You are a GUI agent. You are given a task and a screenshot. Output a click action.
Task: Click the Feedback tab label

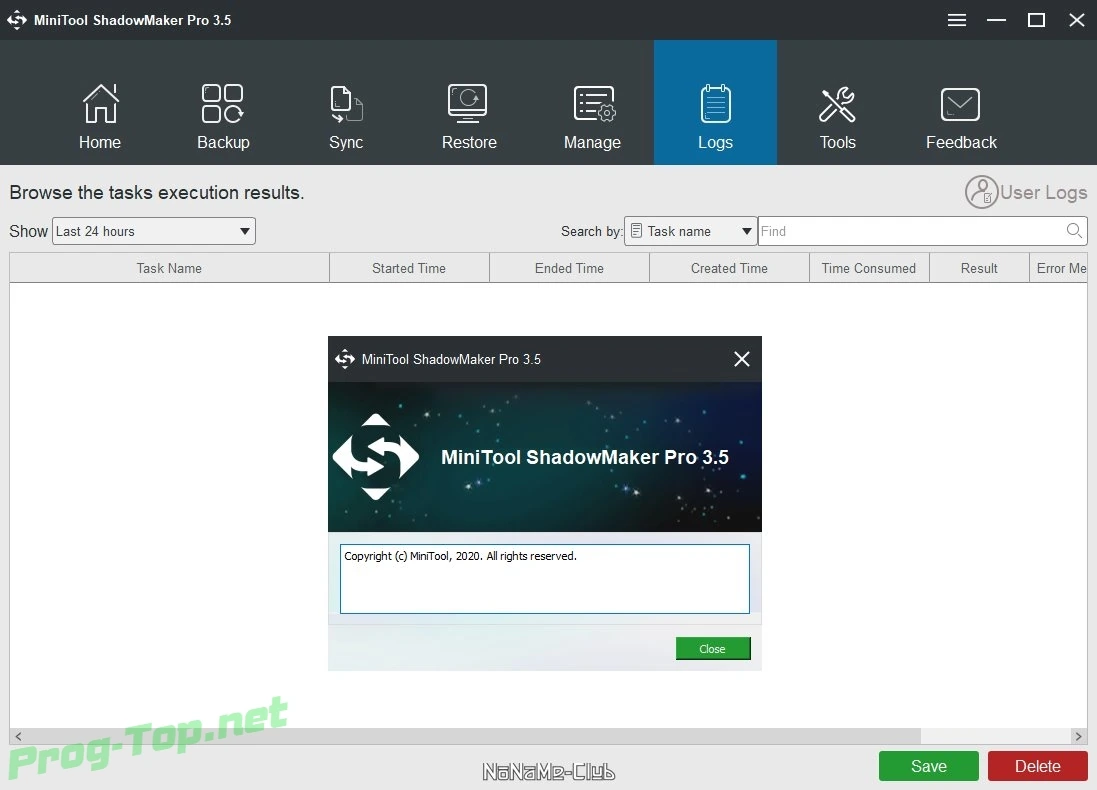[961, 142]
